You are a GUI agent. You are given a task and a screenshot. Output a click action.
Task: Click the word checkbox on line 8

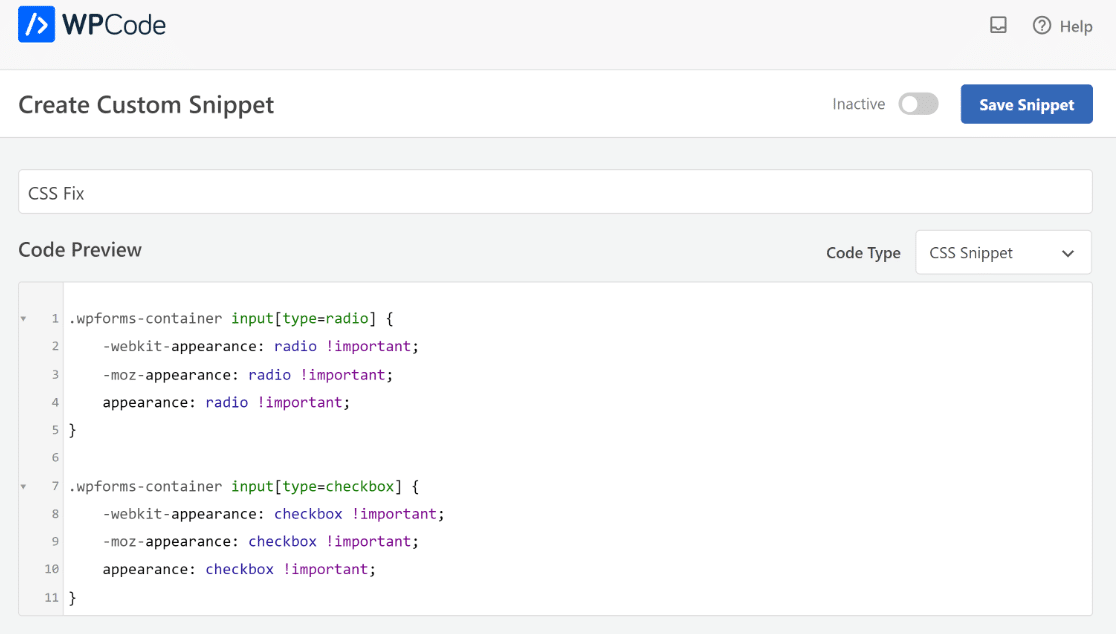308,513
